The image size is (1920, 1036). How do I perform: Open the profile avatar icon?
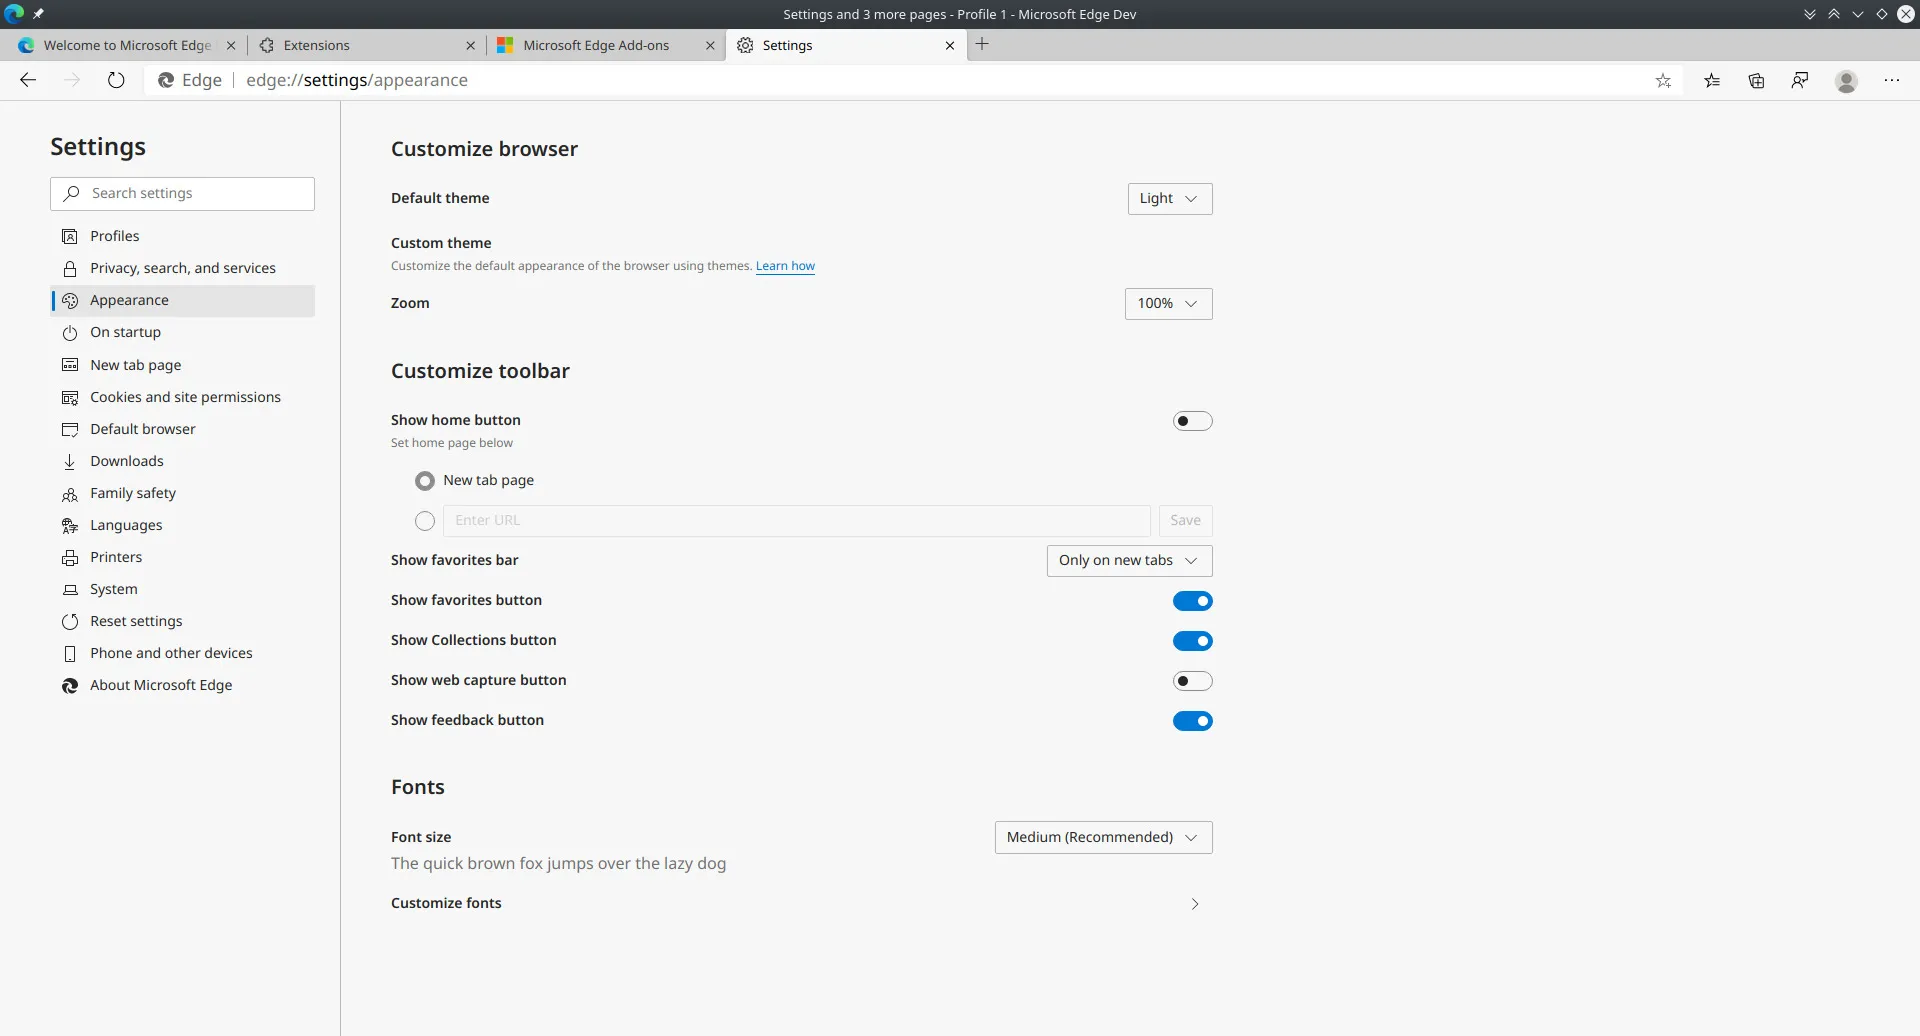pyautogui.click(x=1846, y=81)
